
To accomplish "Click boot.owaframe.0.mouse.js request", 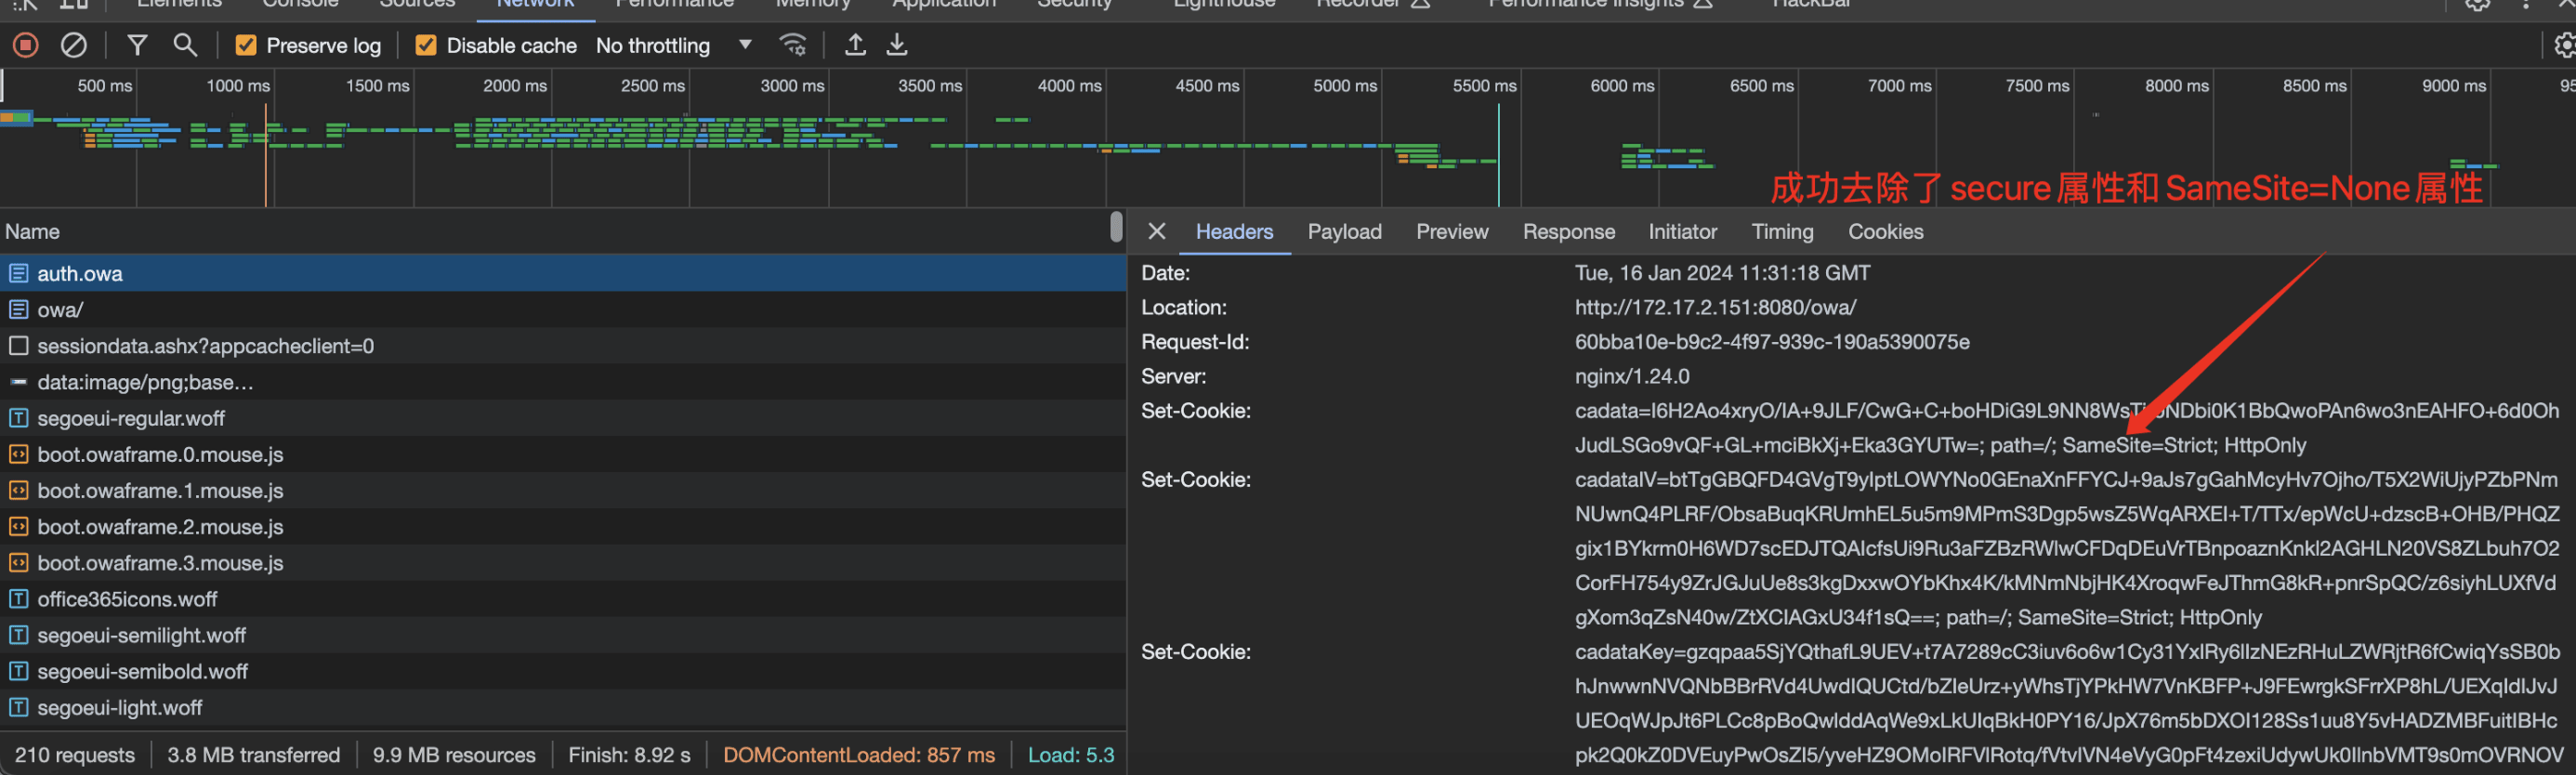I will (x=160, y=455).
